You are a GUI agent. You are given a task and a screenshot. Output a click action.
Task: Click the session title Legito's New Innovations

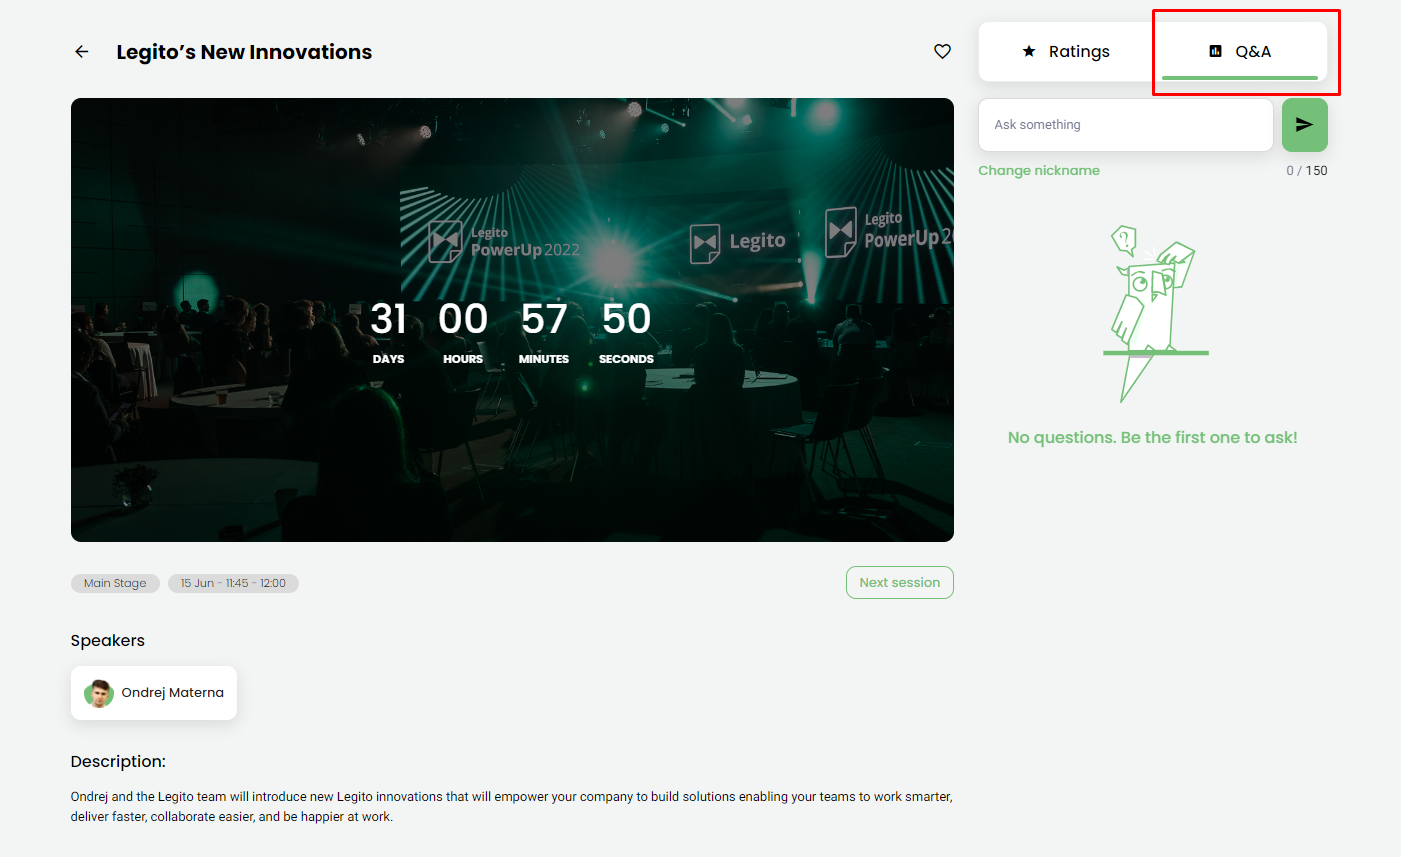(244, 52)
